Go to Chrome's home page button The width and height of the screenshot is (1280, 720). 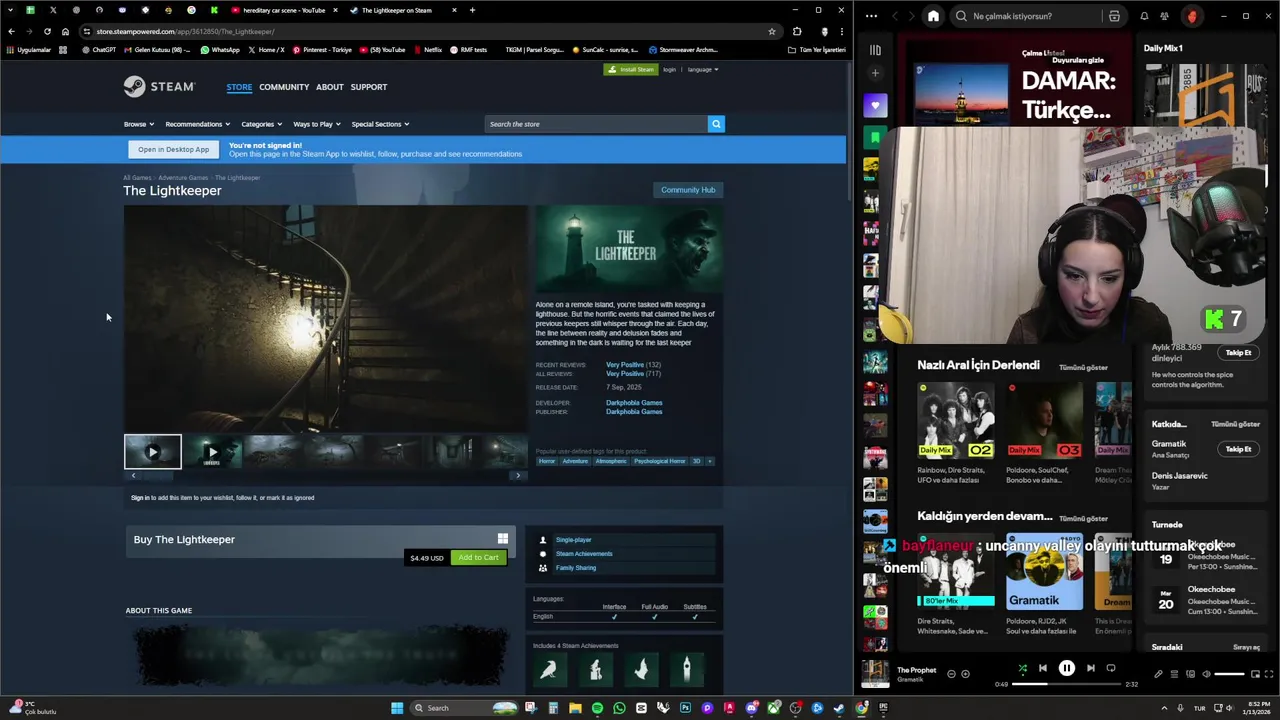[x=65, y=31]
